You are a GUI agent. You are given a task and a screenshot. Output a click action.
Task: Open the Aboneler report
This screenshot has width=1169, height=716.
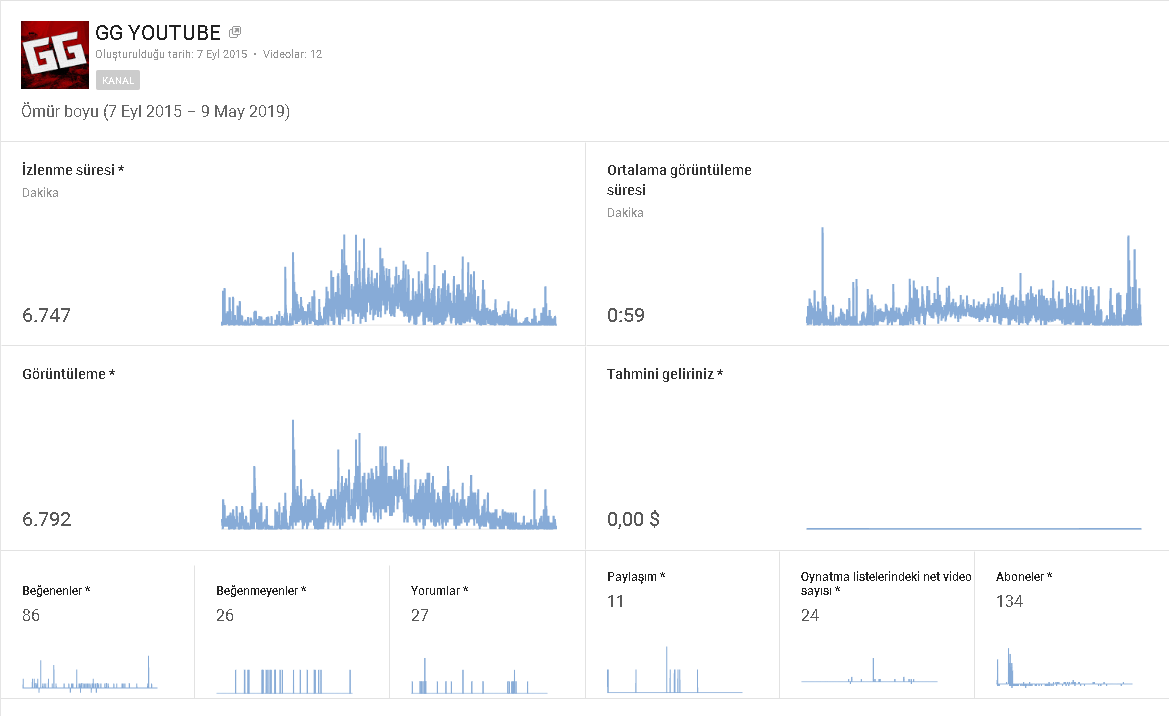(1024, 577)
